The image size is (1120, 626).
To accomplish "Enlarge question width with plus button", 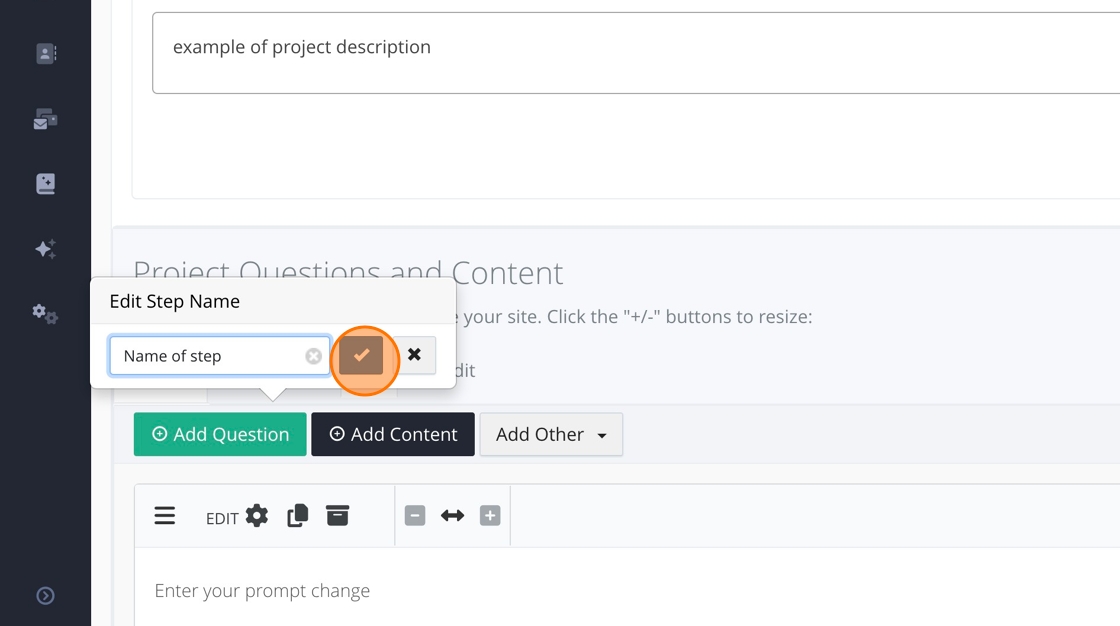I will point(489,516).
